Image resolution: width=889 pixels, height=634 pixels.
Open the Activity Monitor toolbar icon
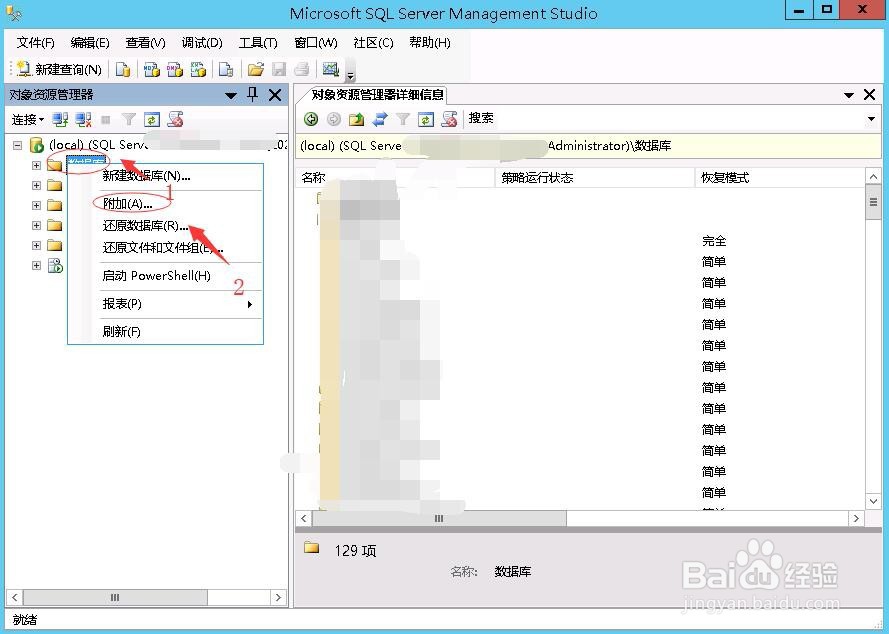(331, 69)
